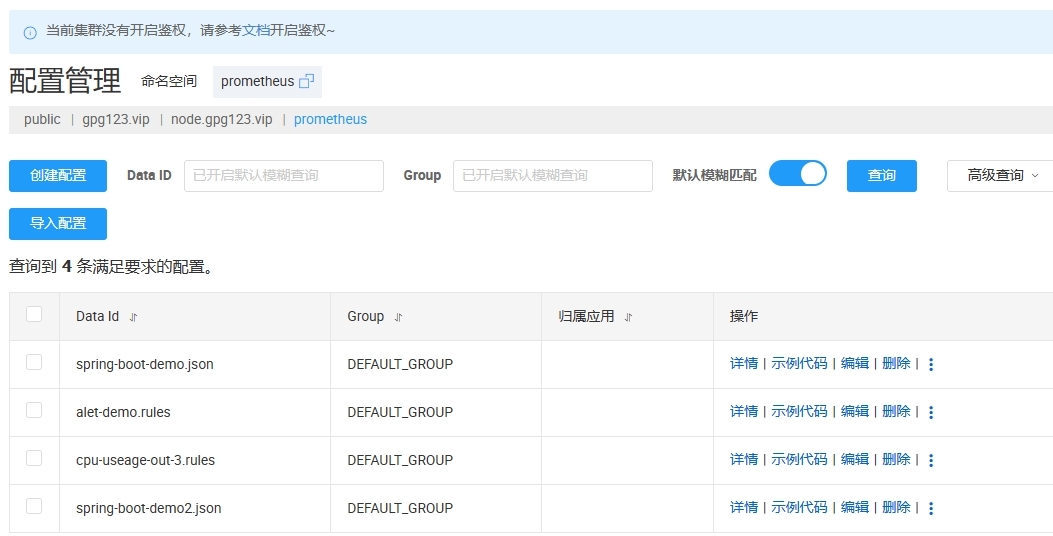The image size is (1053, 536).
Task: Click the sort icon beside Data Id header
Action: tap(133, 317)
